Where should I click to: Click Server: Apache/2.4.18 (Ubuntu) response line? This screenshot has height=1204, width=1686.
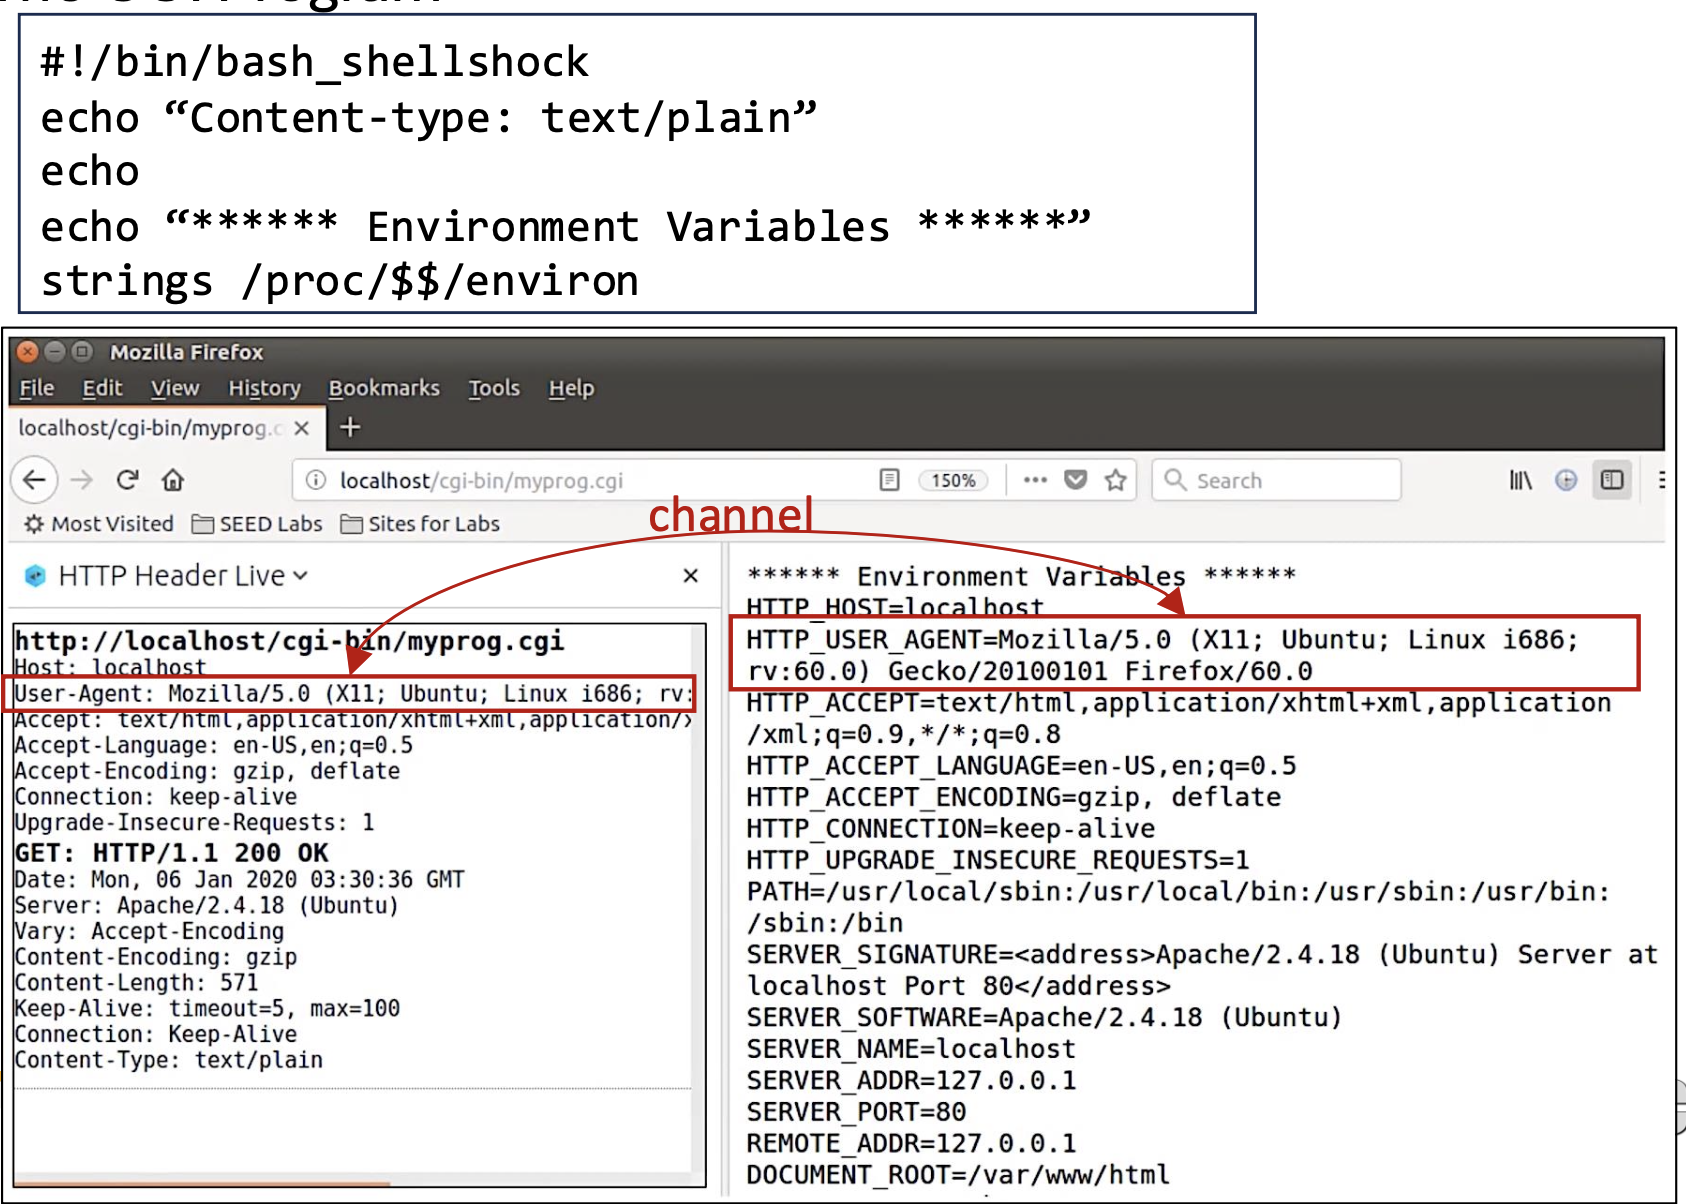[206, 905]
